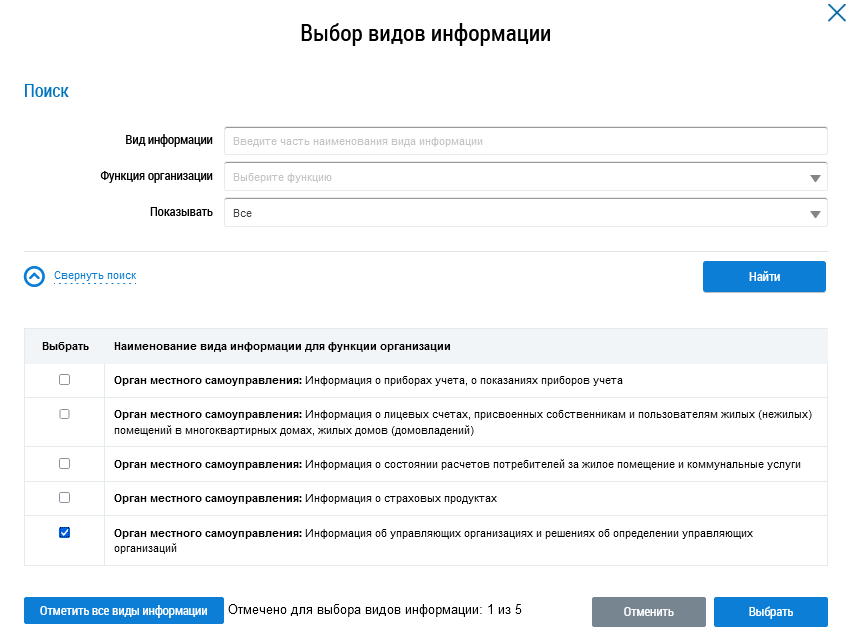Viewport: 851px width, 642px height.
Task: Click the circled chevron collapse icon
Action: (35, 276)
